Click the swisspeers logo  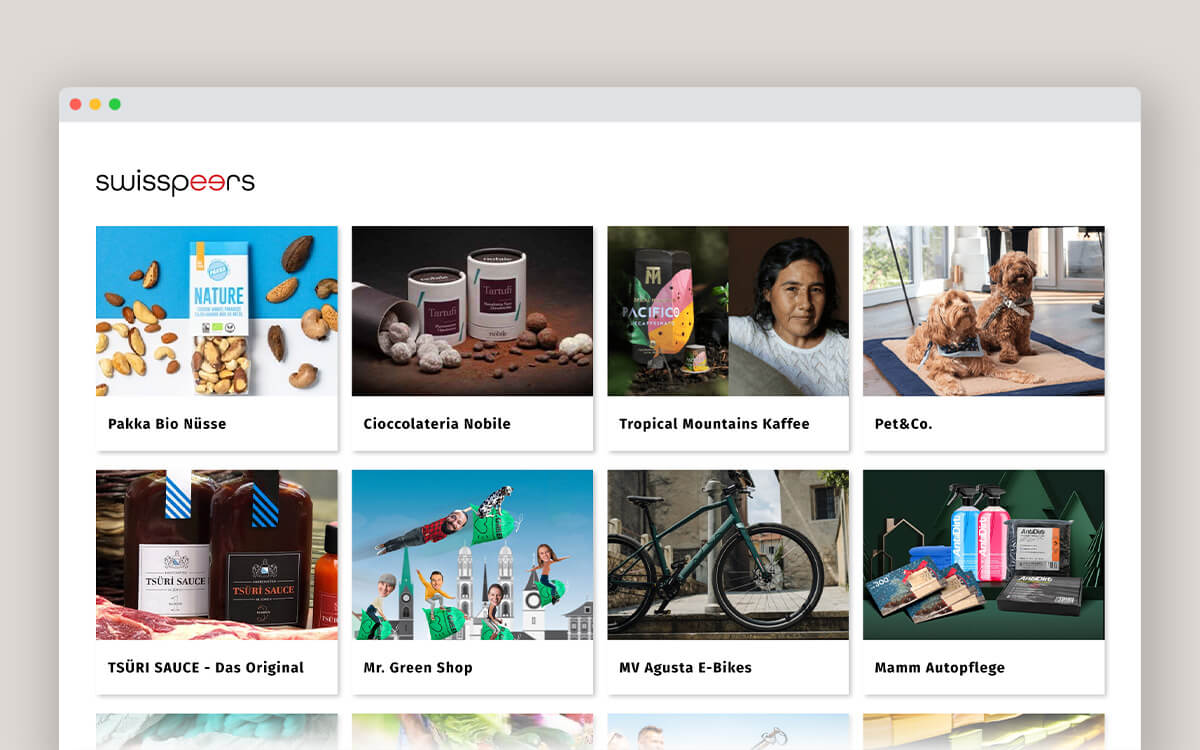click(x=175, y=183)
